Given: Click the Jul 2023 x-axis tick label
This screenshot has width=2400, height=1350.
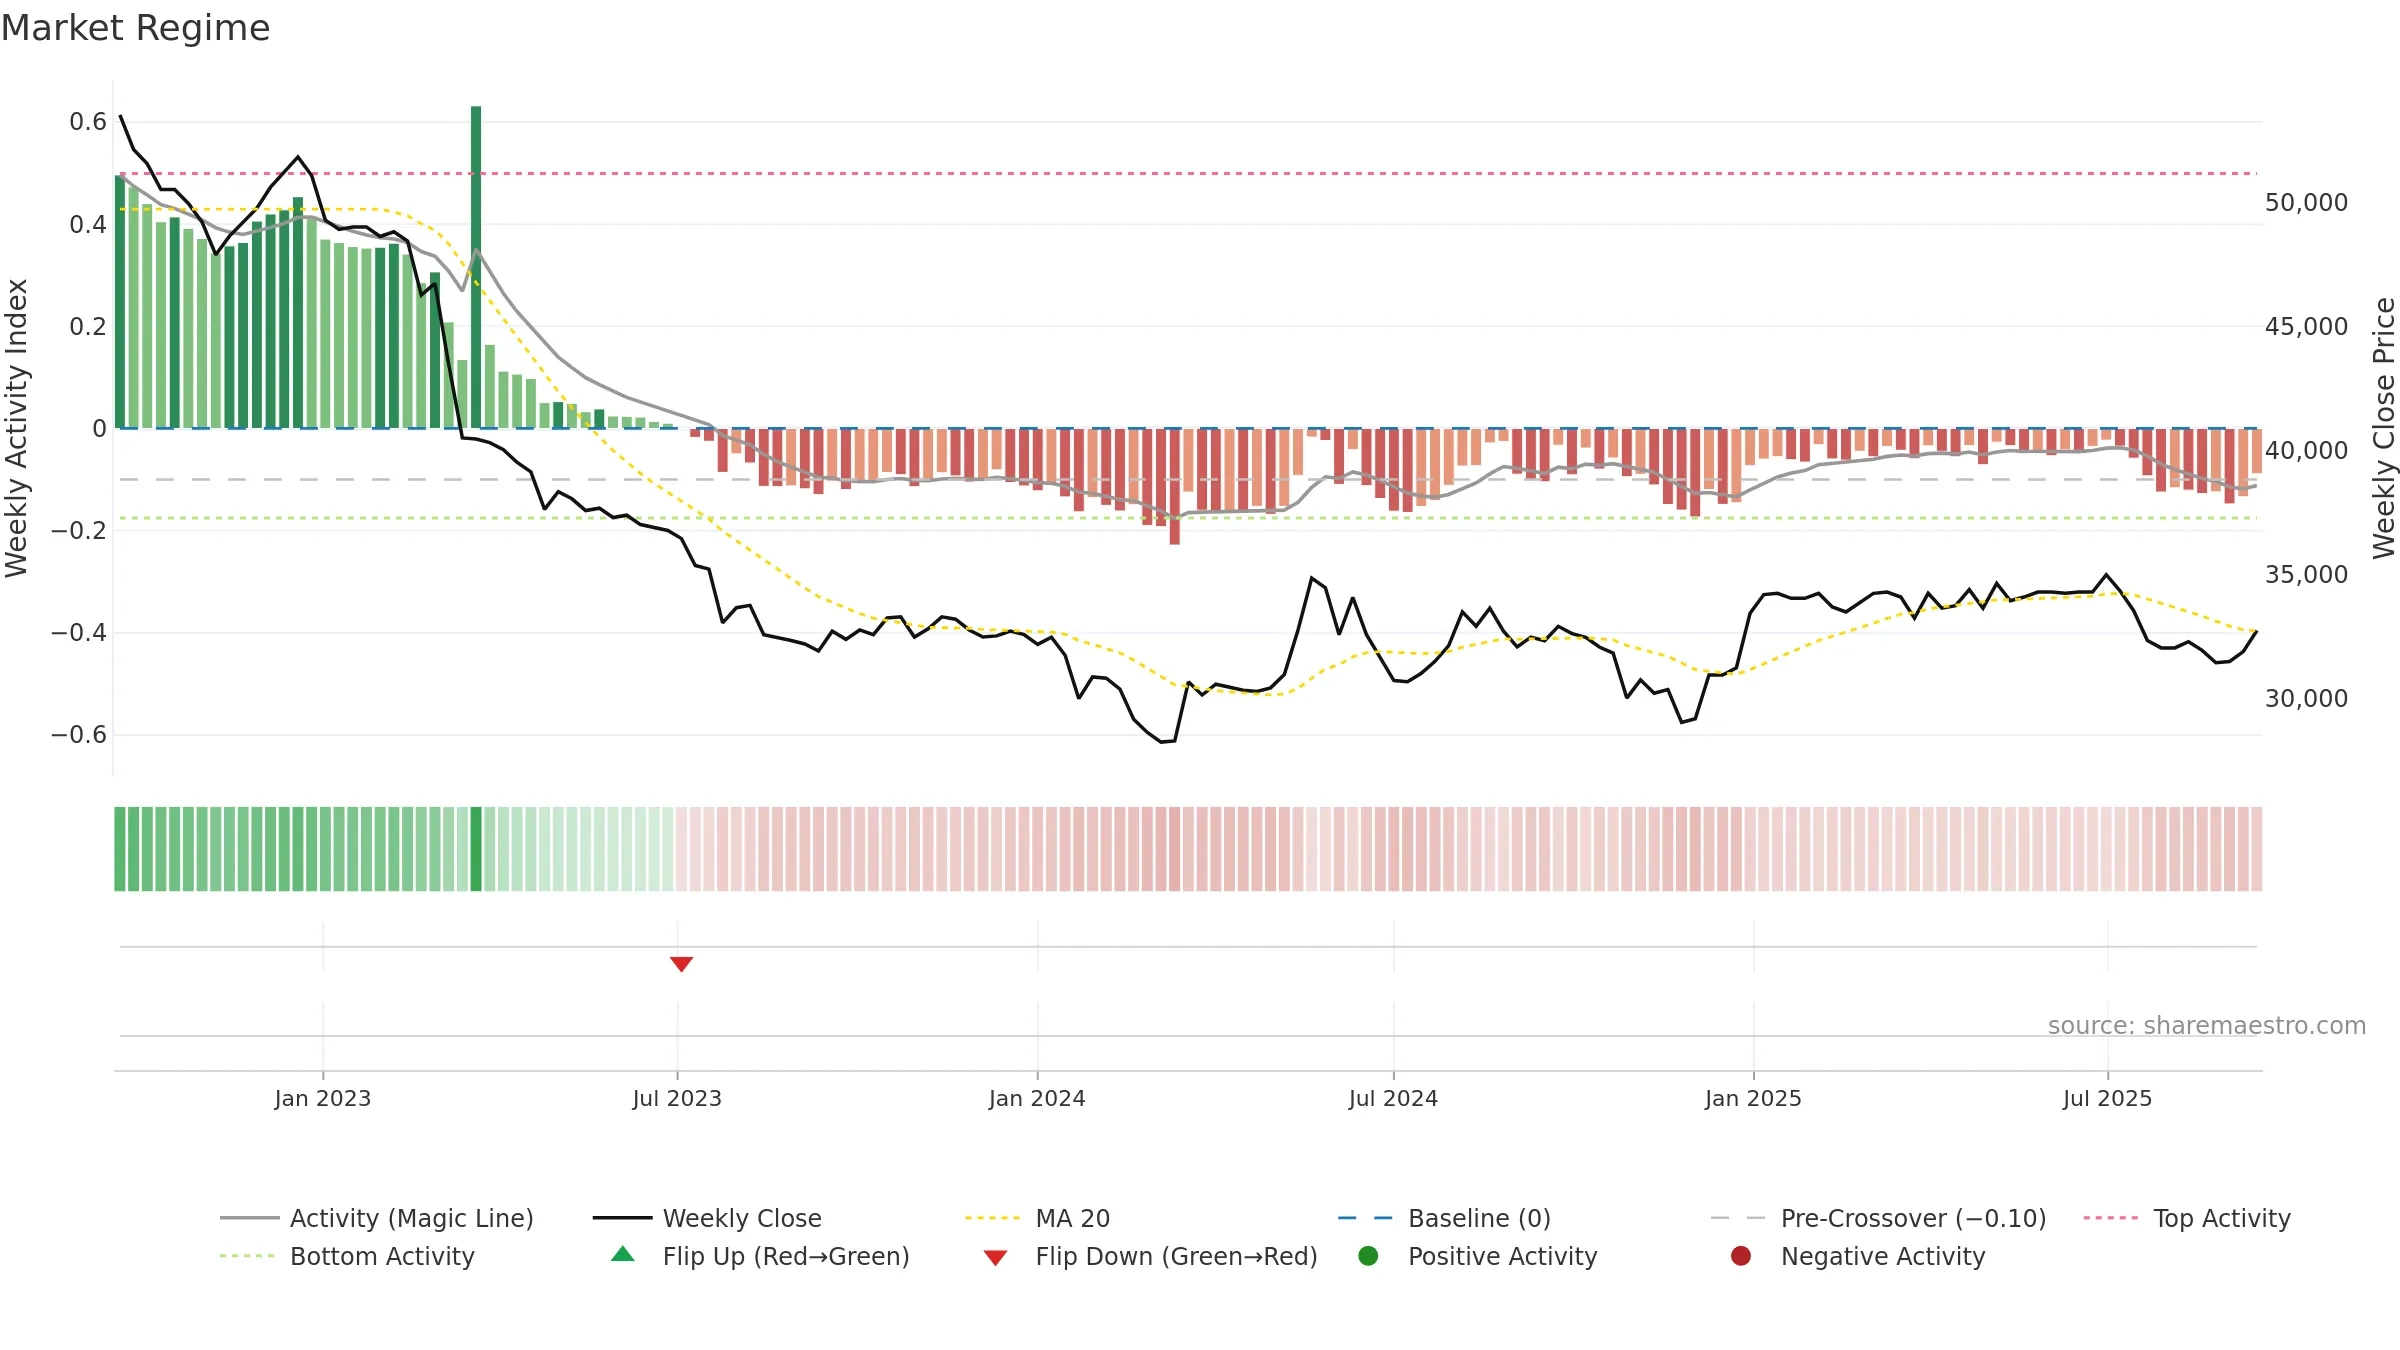Looking at the screenshot, I should 677,1098.
